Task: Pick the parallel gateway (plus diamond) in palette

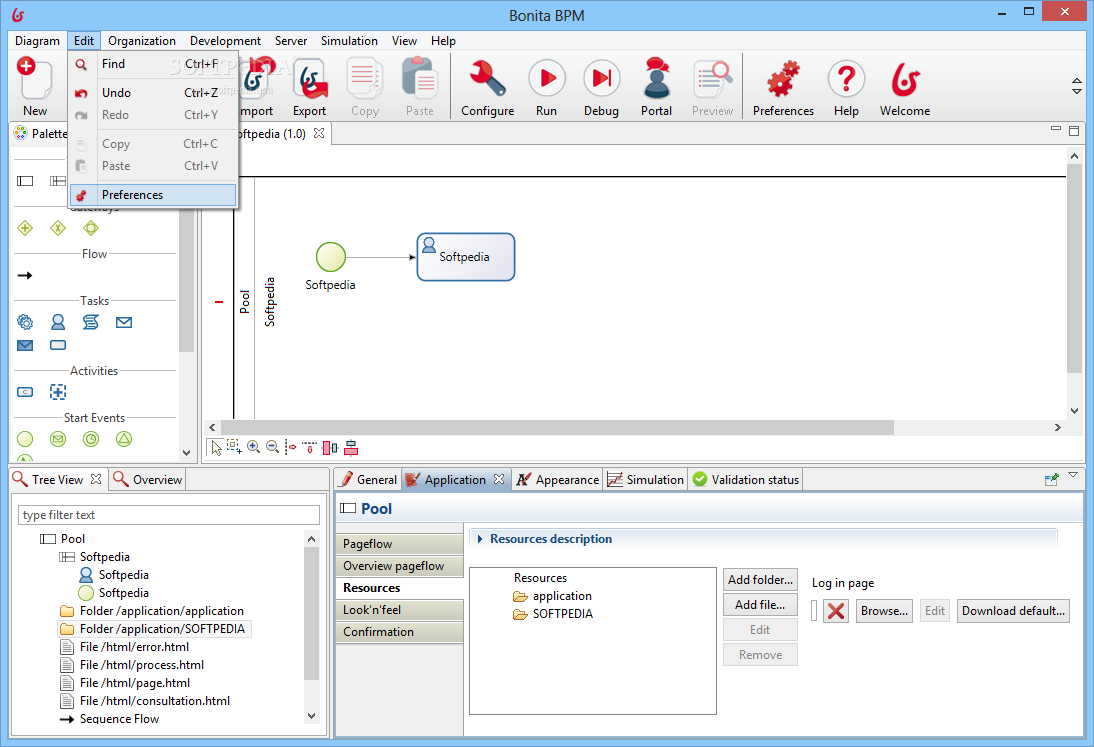Action: click(25, 228)
